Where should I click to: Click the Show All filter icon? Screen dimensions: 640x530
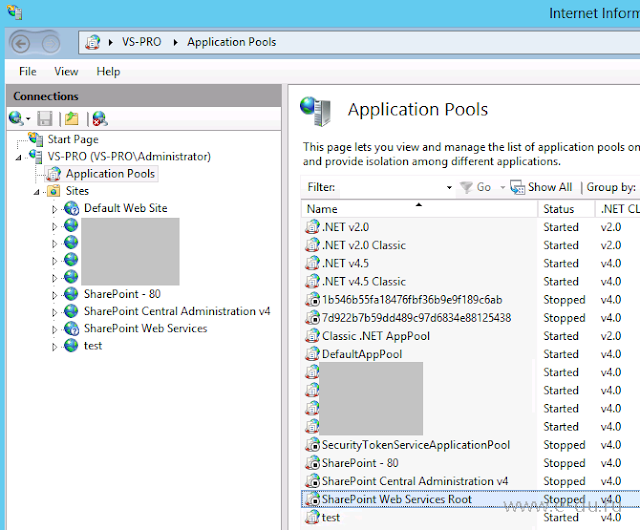[x=518, y=187]
